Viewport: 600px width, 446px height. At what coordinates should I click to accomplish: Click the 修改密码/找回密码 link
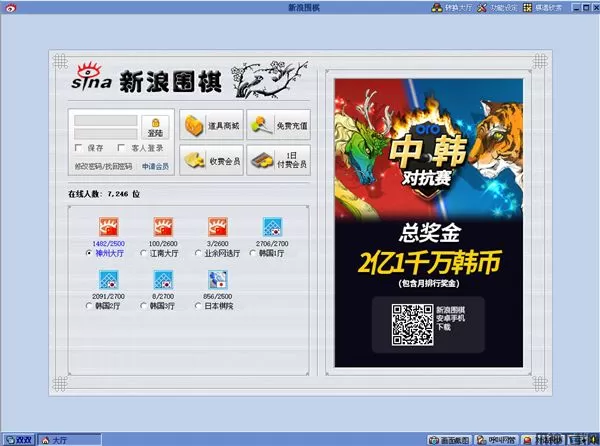[x=103, y=166]
